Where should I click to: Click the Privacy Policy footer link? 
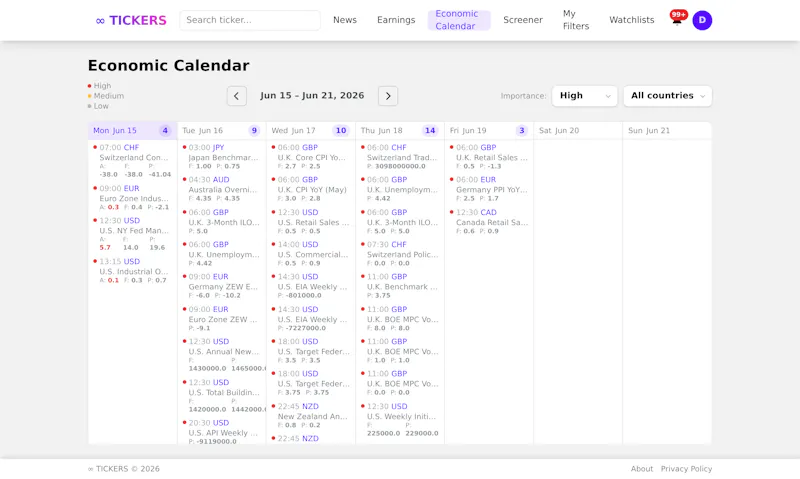coord(686,469)
